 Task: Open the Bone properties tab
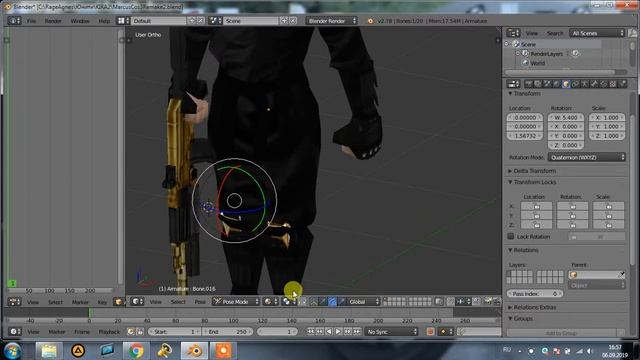coord(594,84)
